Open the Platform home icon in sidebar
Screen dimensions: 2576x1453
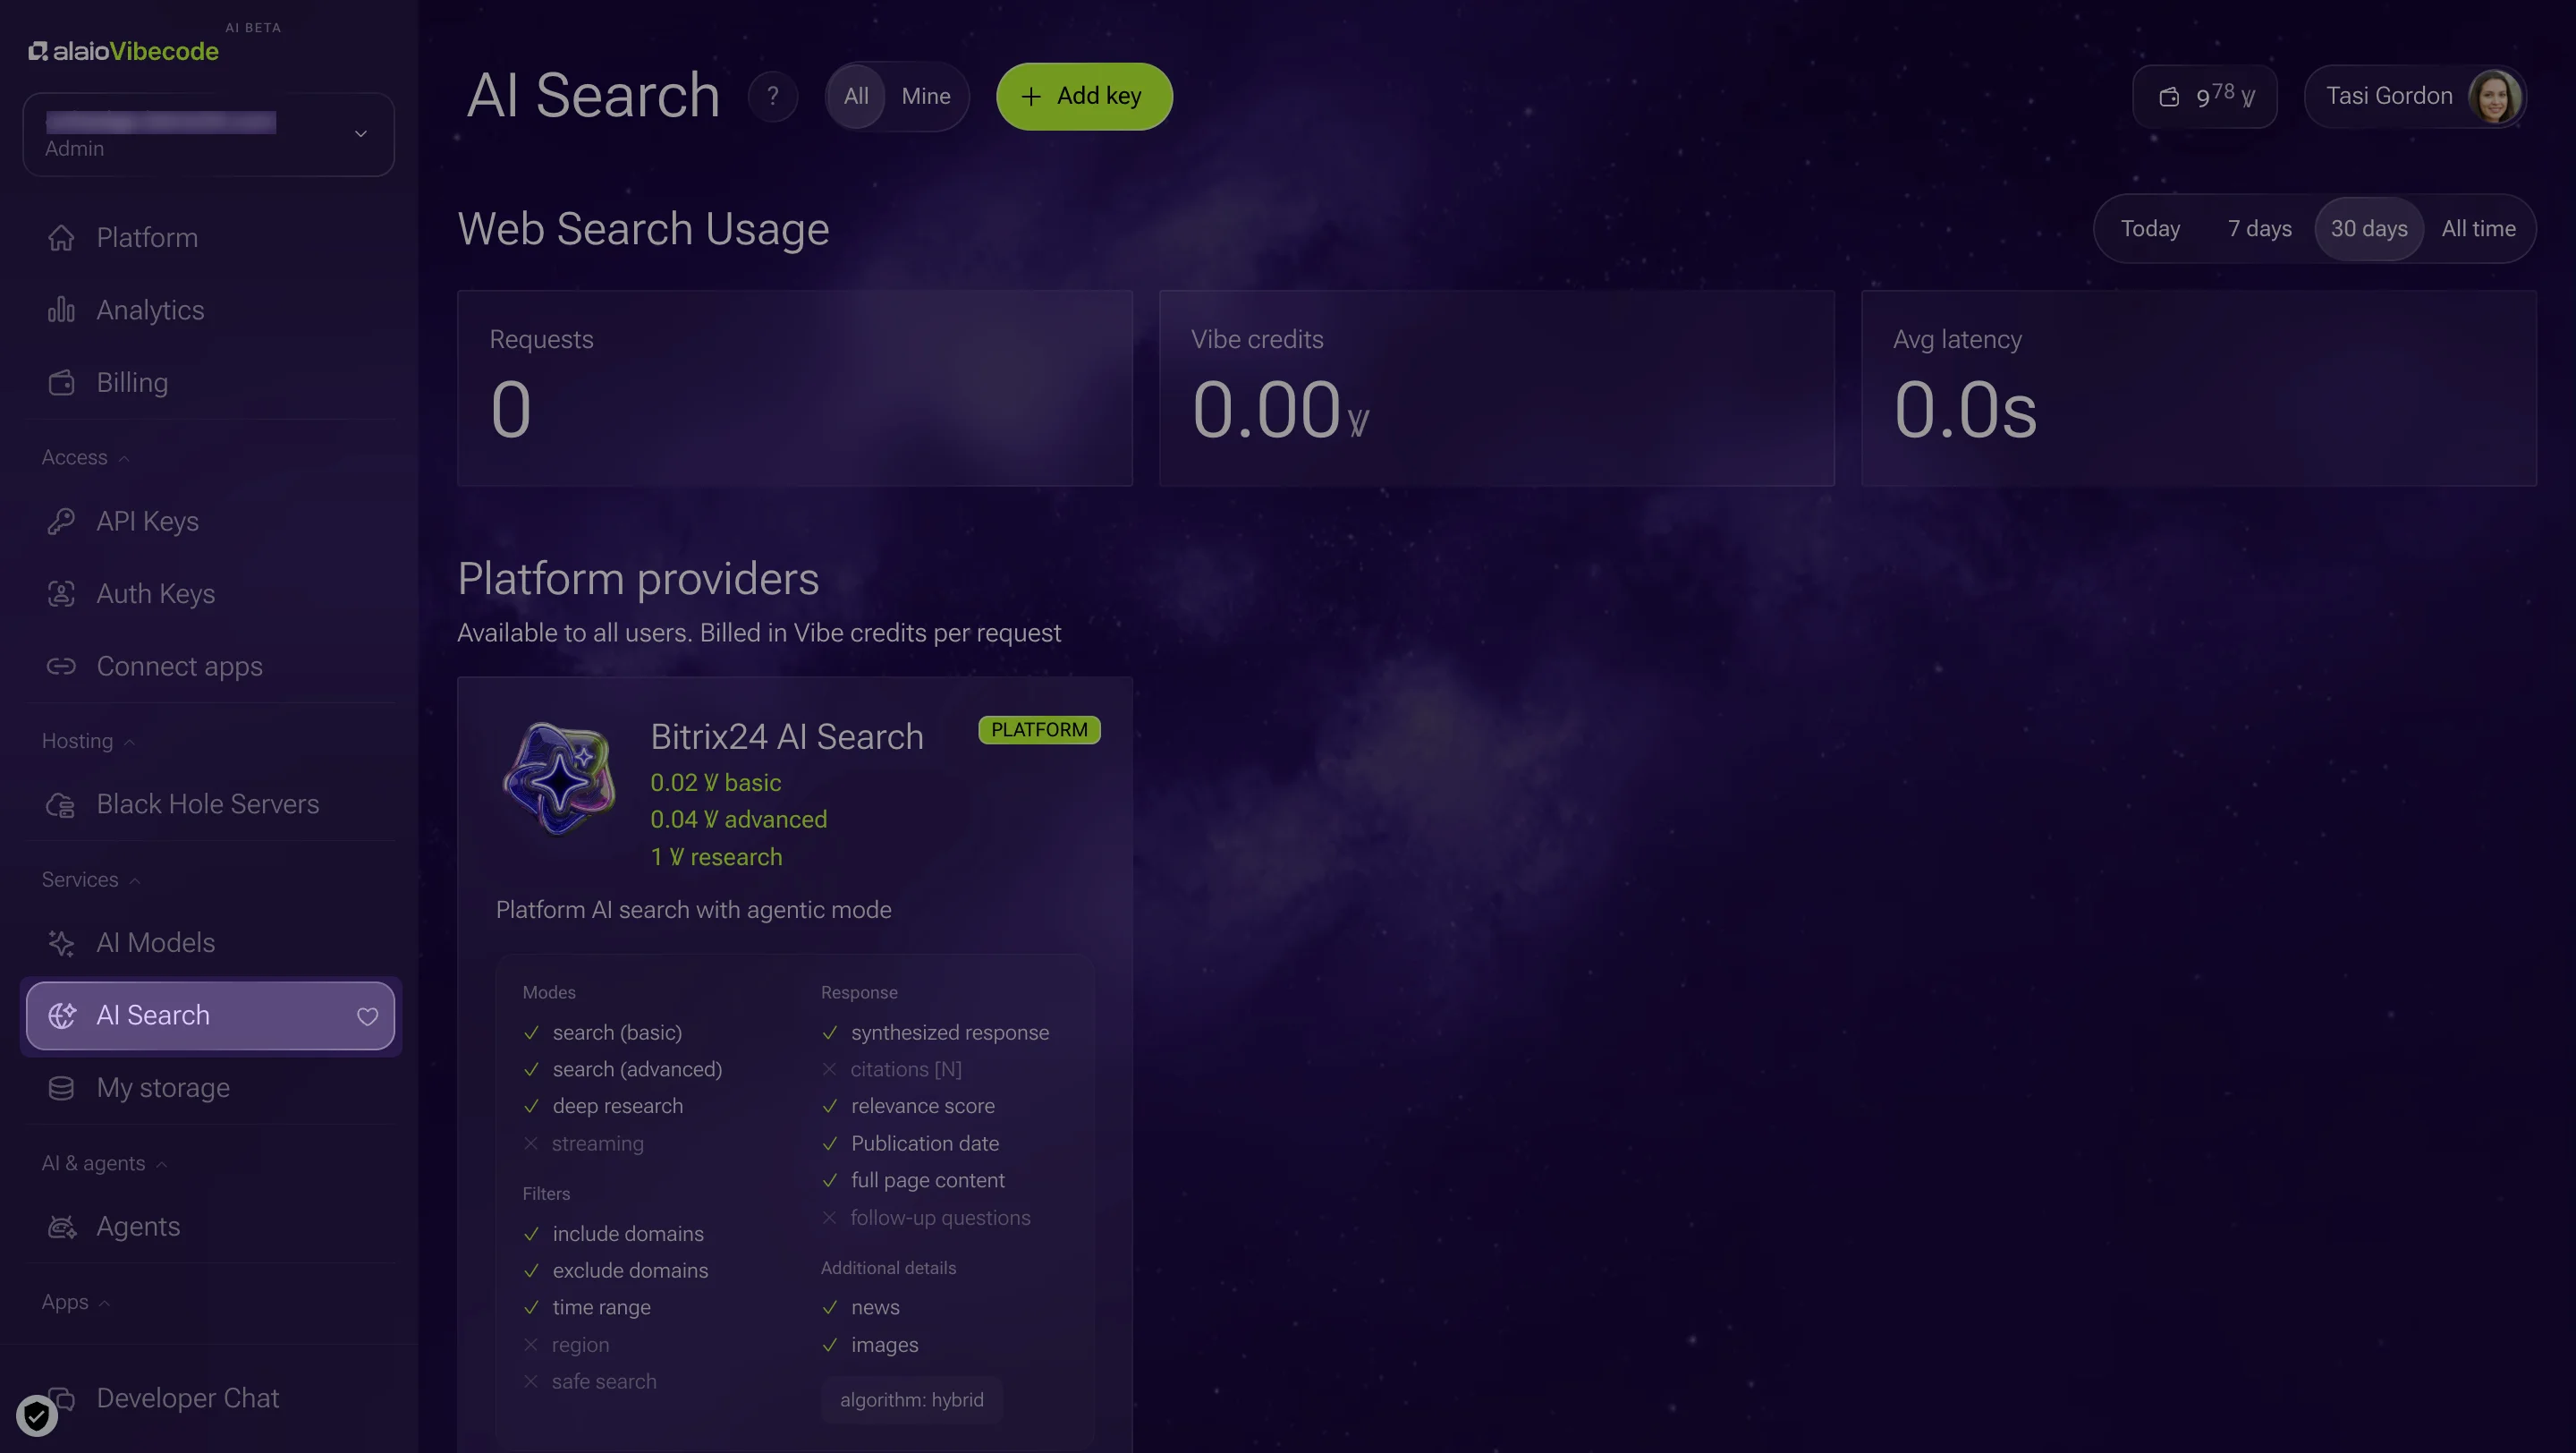[61, 238]
